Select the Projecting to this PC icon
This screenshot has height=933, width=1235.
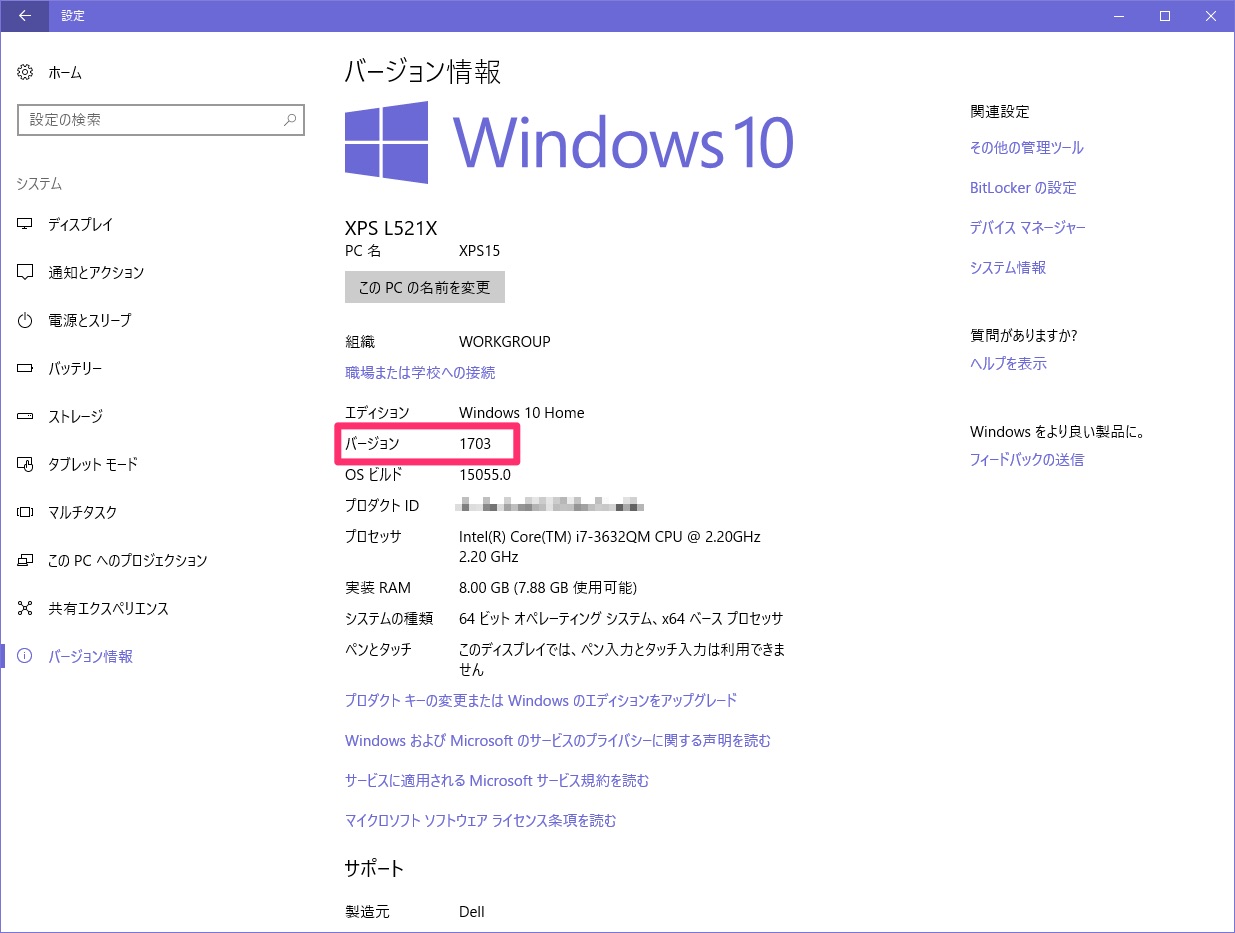26,561
